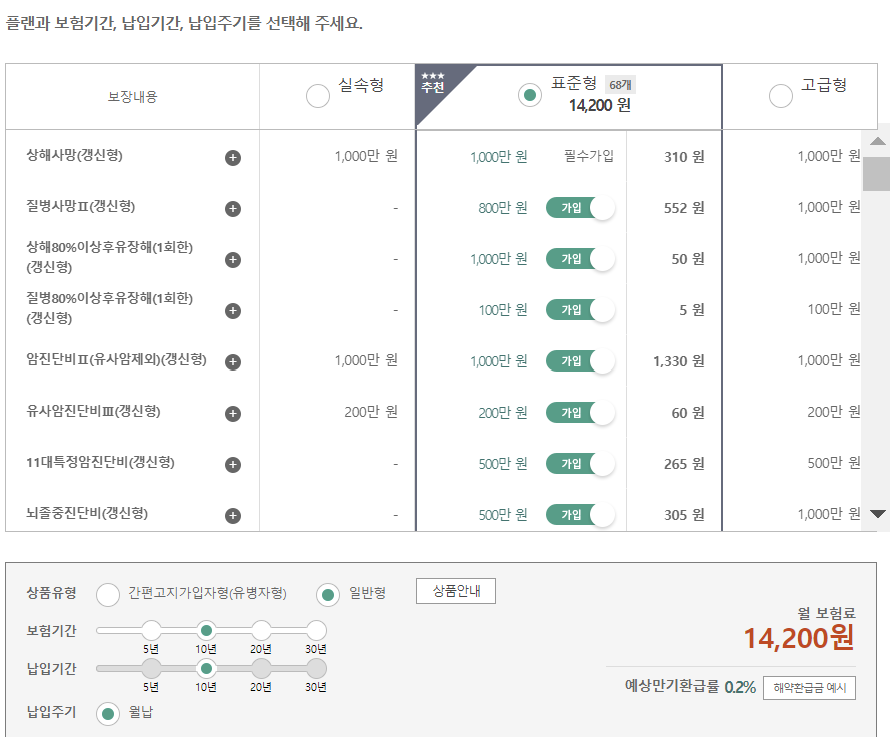This screenshot has width=890, height=738.
Task: Click the 68개 coverage count badge
Action: (620, 85)
